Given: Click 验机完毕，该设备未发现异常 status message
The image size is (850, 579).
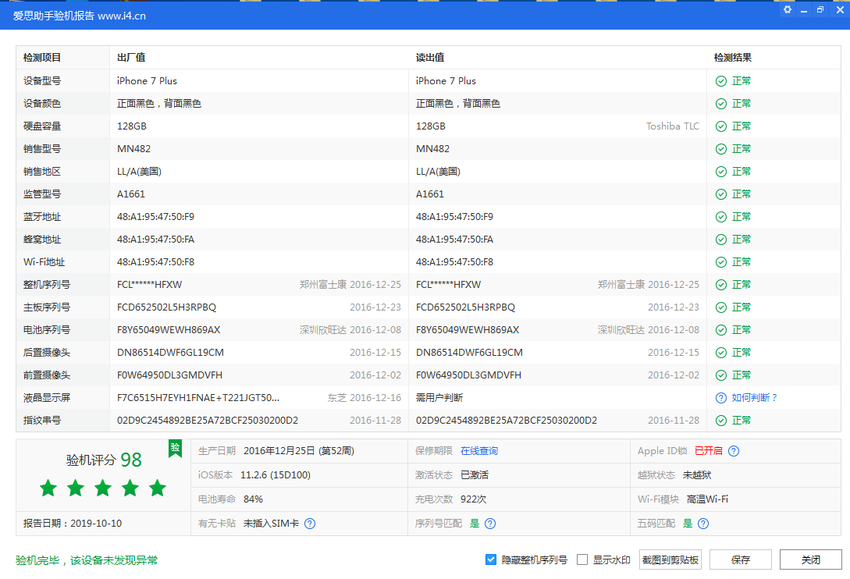Looking at the screenshot, I should tap(87, 561).
